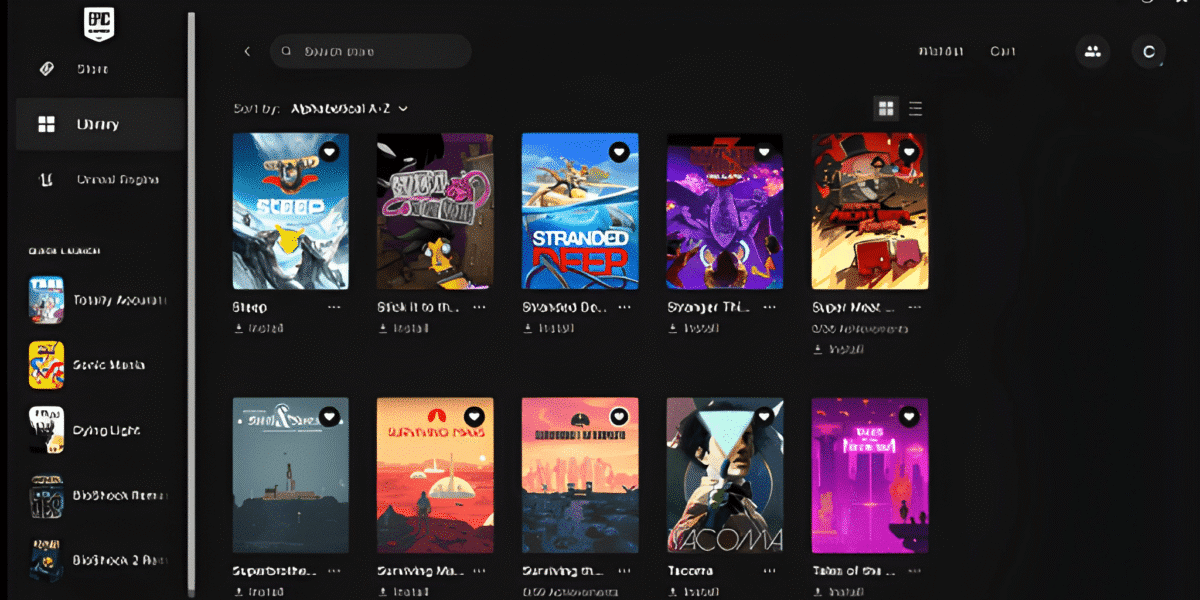Viewport: 1200px width, 600px height.
Task: Click the search store input field
Action: coord(370,51)
